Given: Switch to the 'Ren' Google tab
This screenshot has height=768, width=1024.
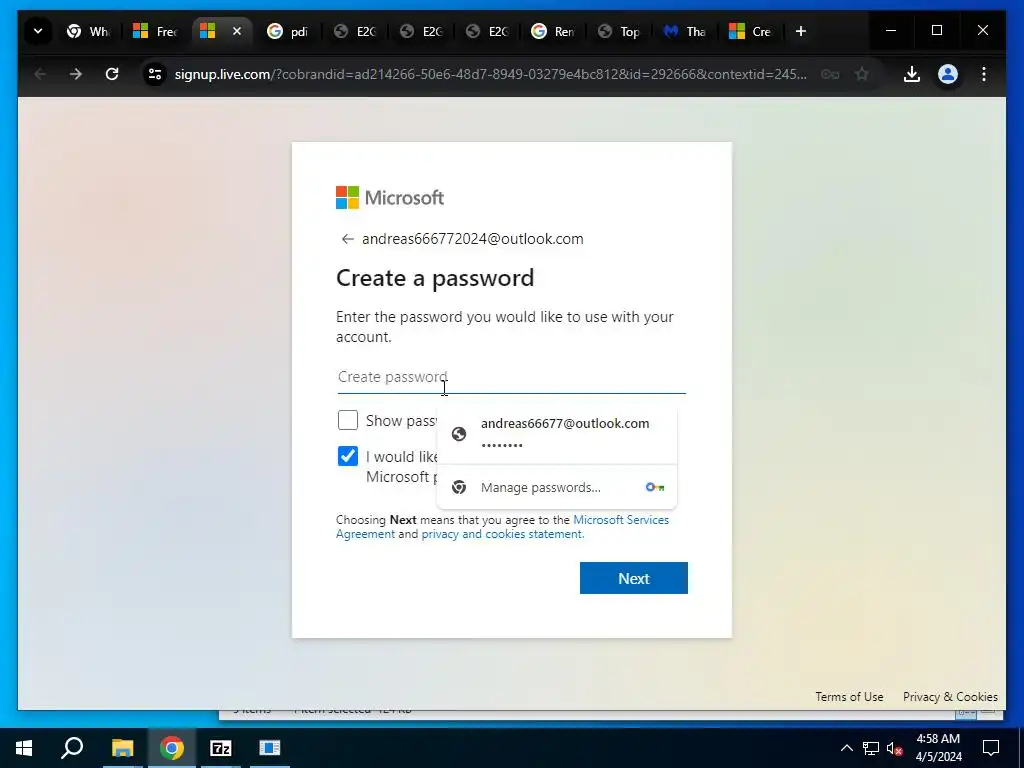Looking at the screenshot, I should pos(552,31).
